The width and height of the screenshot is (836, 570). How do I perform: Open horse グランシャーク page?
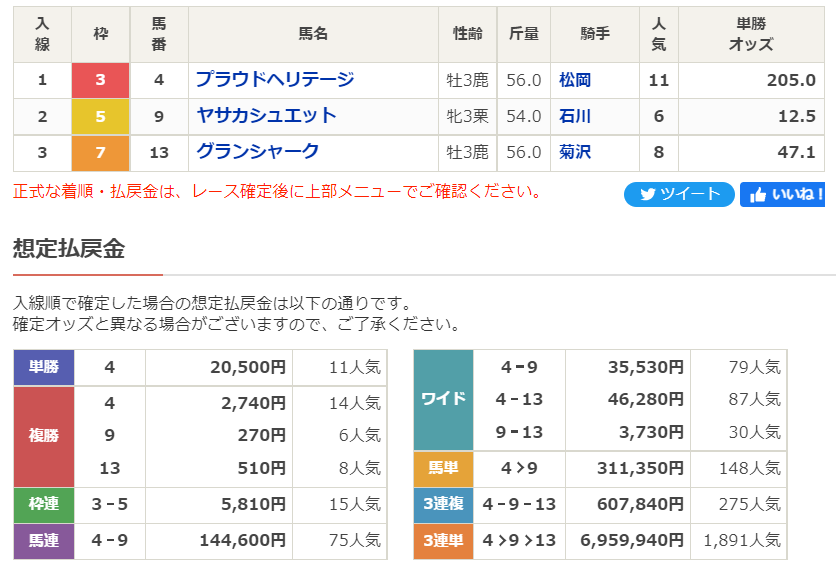(x=258, y=152)
